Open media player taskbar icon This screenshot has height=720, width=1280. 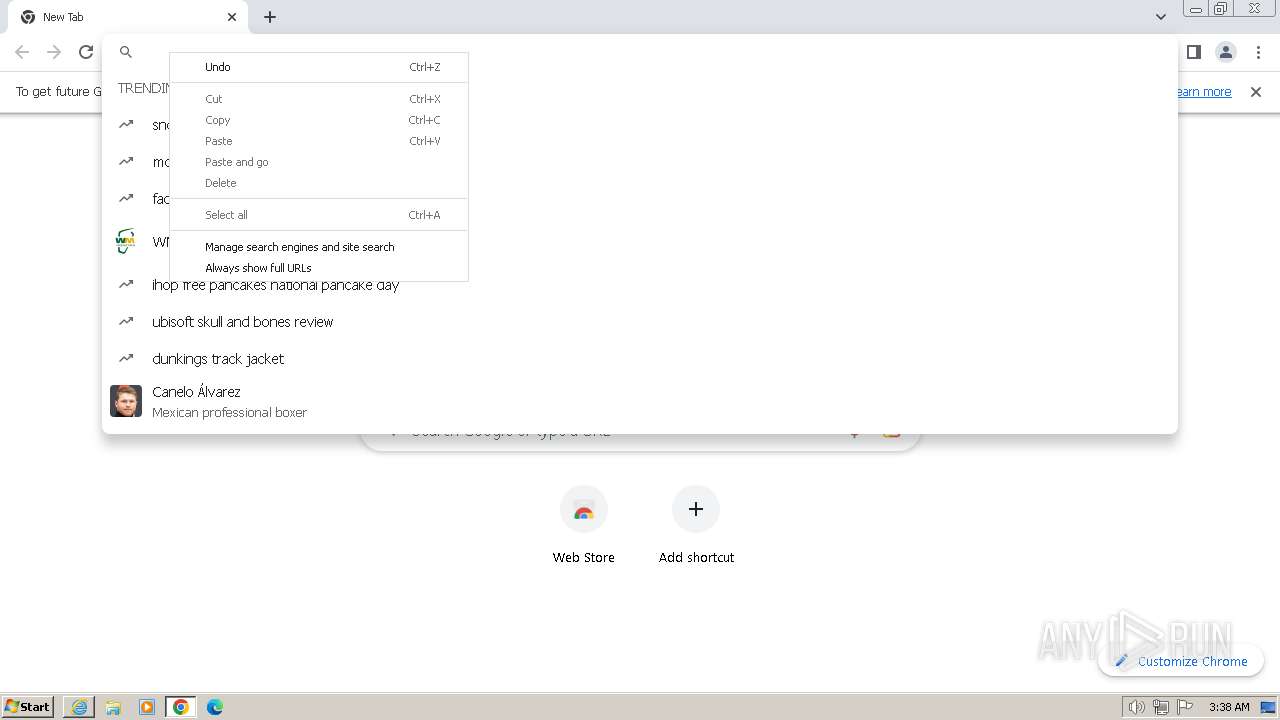pyautogui.click(x=147, y=707)
